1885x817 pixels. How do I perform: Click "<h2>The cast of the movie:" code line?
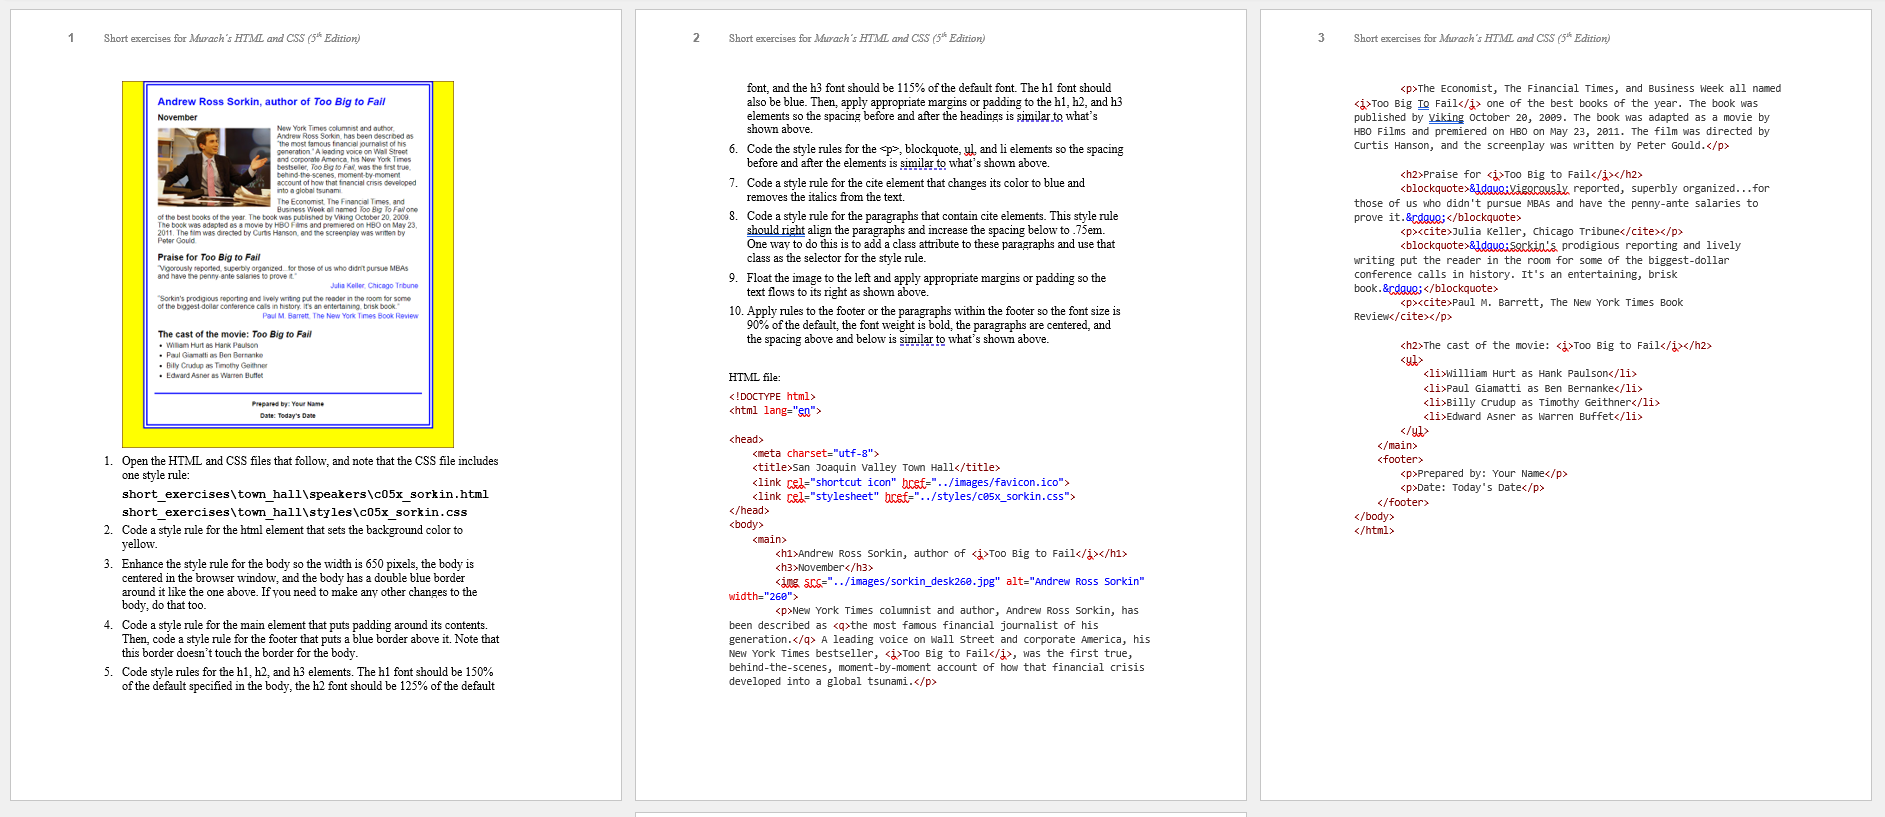(x=1556, y=346)
